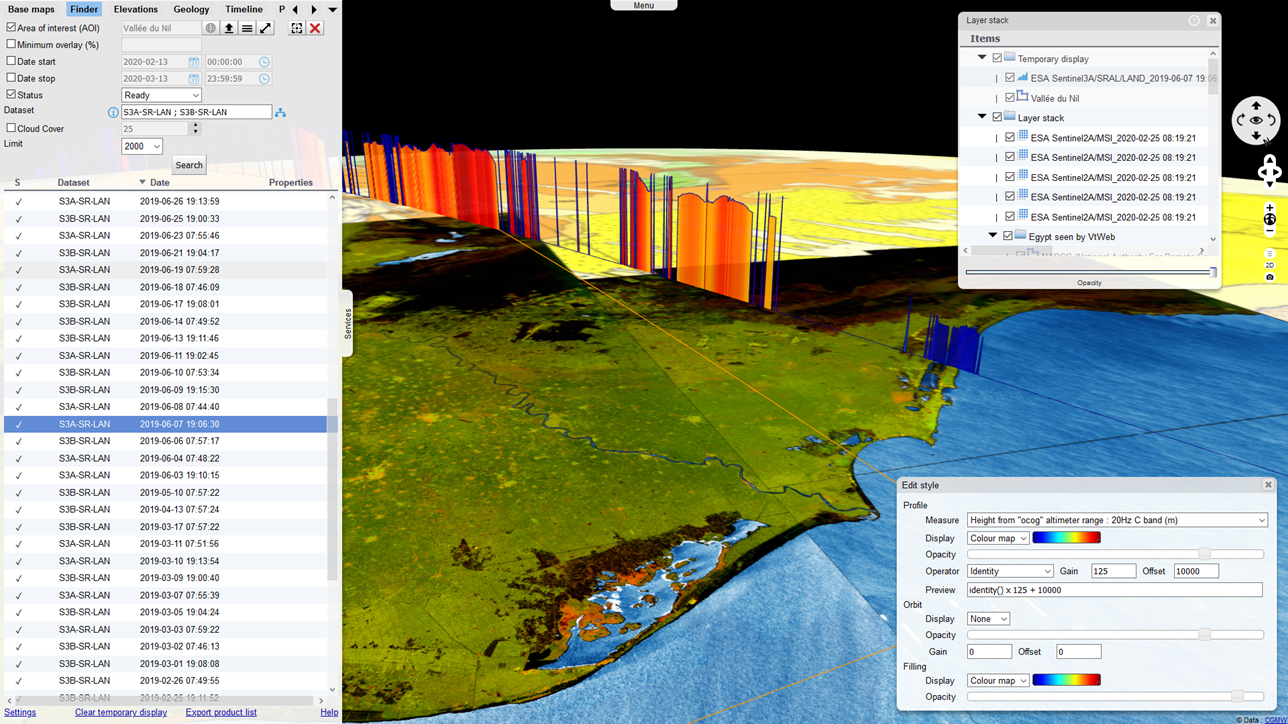Click the blue dataset info icon
Viewport: 1288px width, 724px height.
click(x=113, y=113)
